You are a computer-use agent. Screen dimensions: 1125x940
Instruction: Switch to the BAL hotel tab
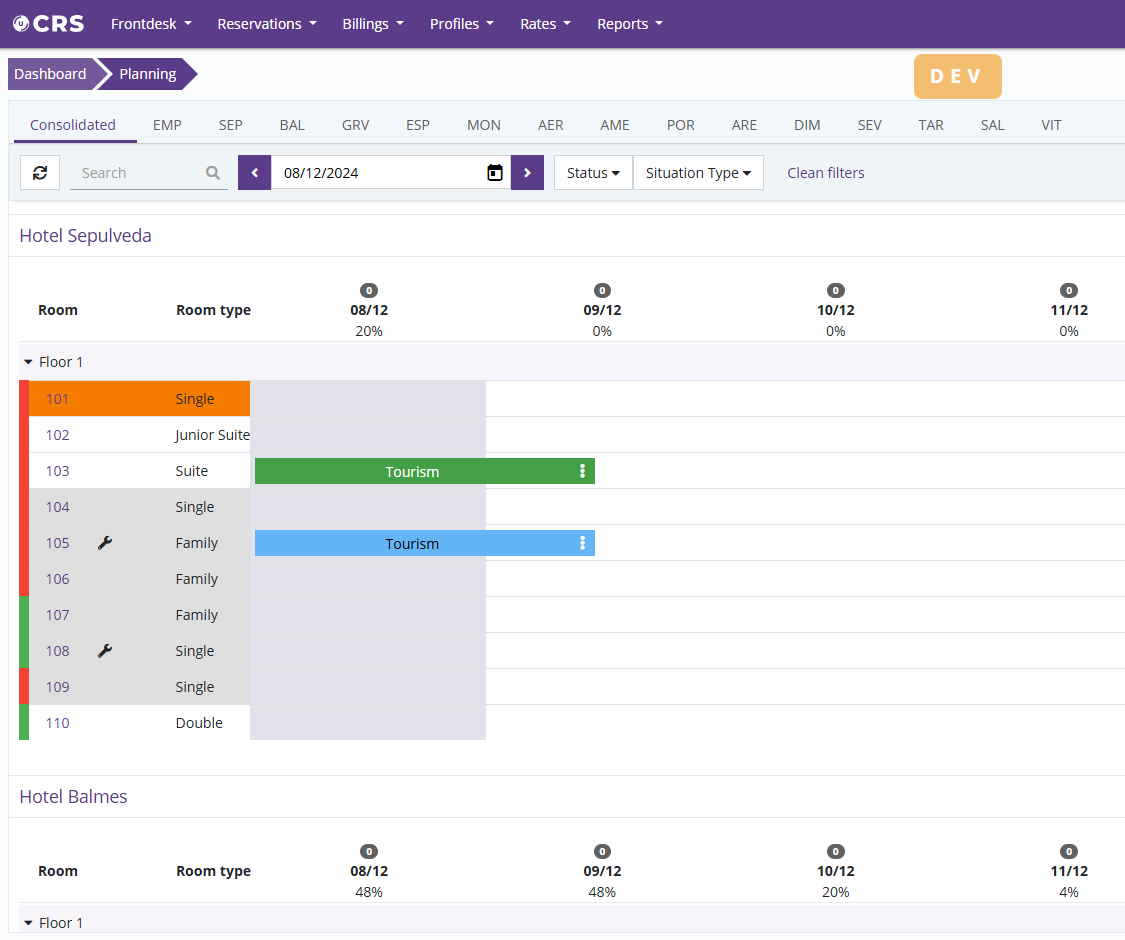[292, 125]
